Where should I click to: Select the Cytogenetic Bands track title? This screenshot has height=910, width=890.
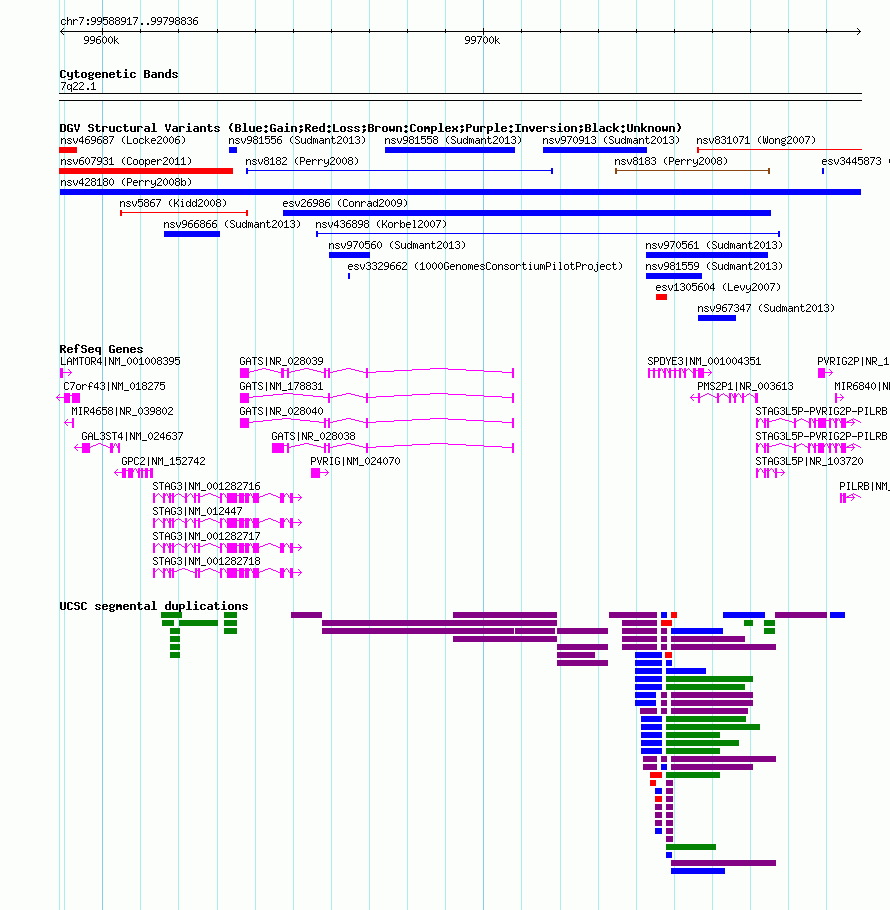(118, 74)
